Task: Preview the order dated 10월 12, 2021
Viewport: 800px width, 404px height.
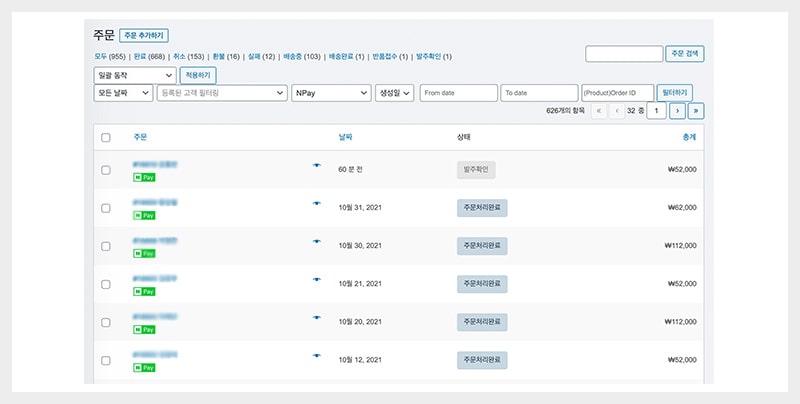Action: point(317,355)
